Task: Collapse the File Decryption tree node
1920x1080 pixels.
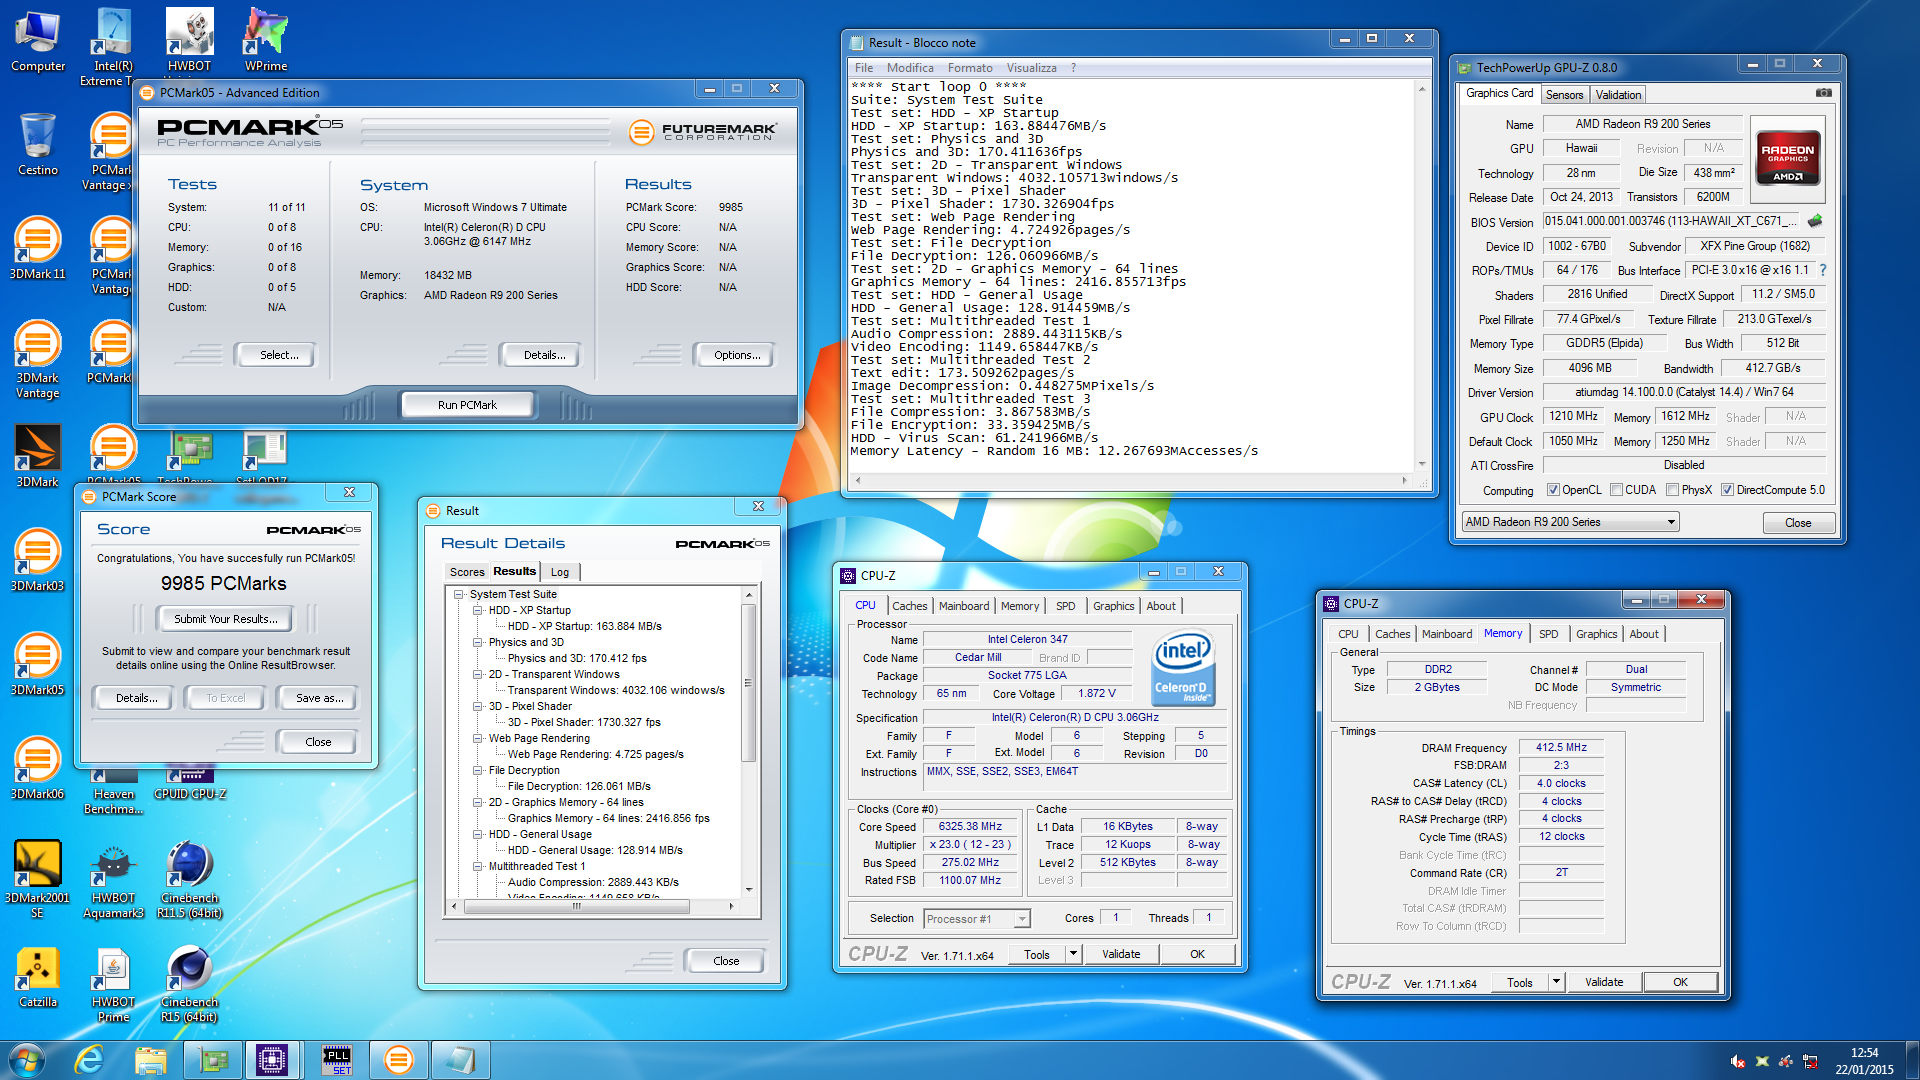Action: point(478,770)
